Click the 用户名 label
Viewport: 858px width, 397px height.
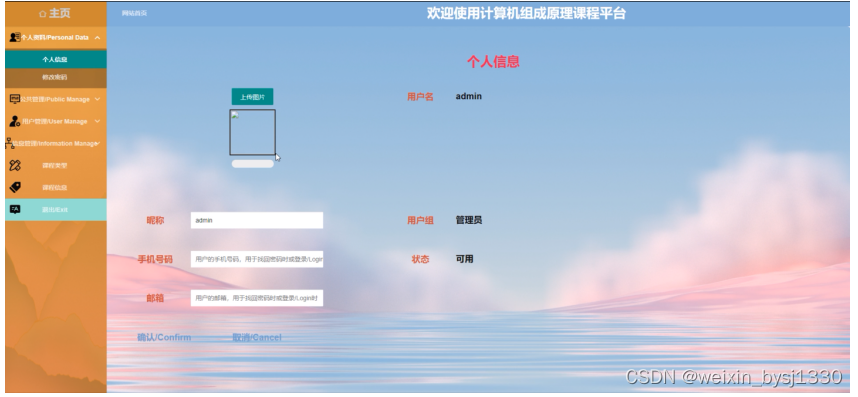(420, 97)
